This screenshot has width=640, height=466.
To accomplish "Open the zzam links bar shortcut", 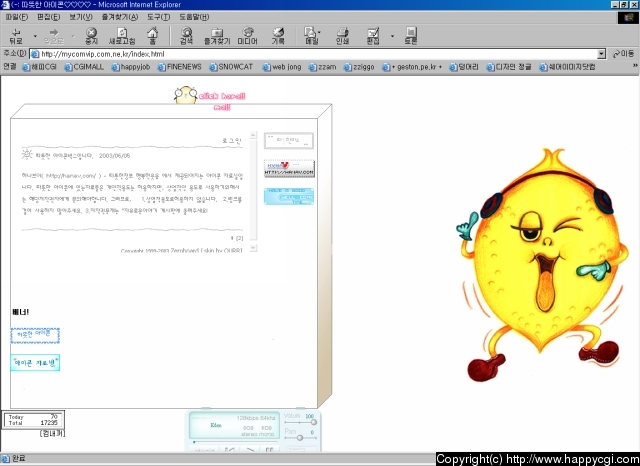I will (322, 67).
